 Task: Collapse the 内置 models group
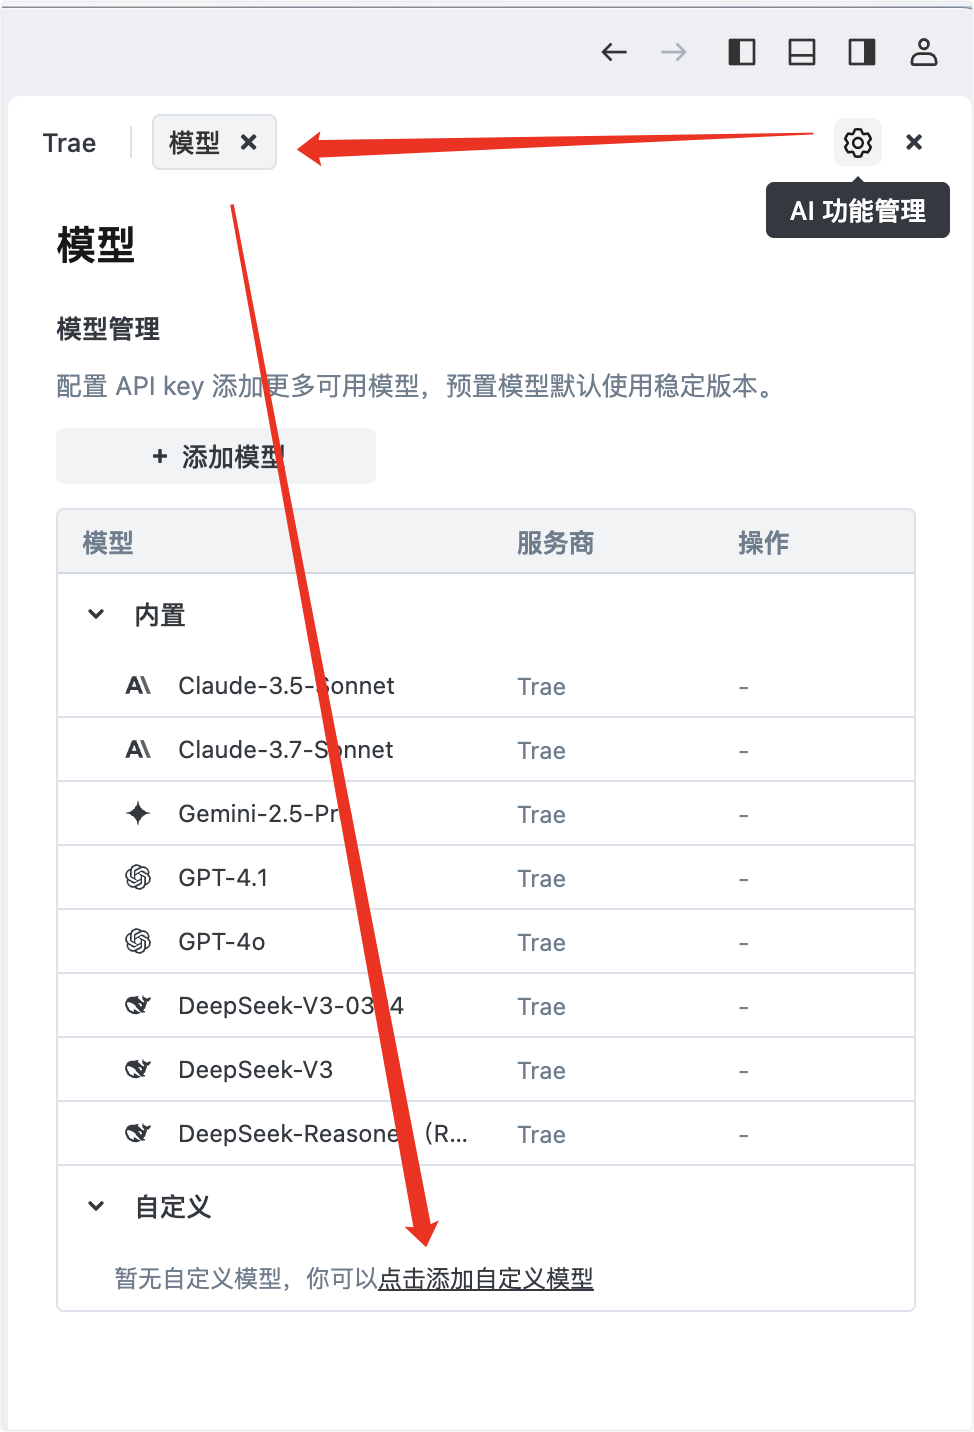[96, 614]
